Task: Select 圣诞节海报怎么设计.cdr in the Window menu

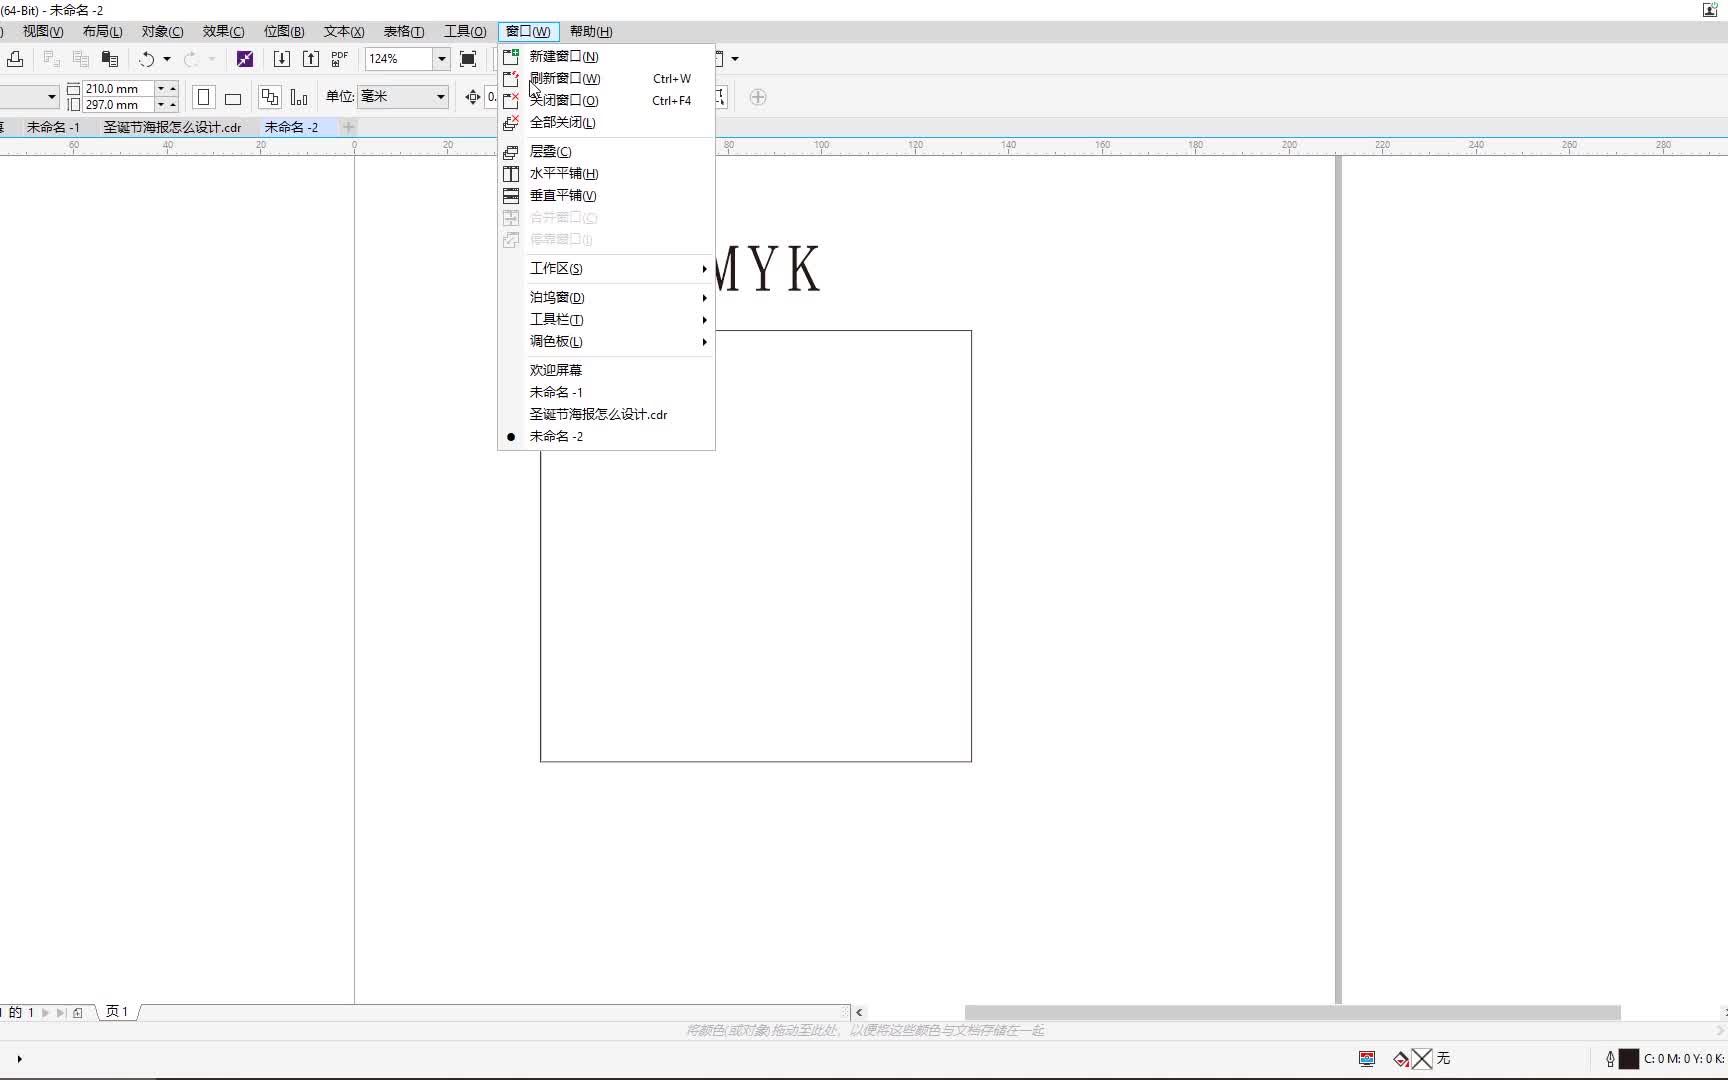Action: click(606, 415)
